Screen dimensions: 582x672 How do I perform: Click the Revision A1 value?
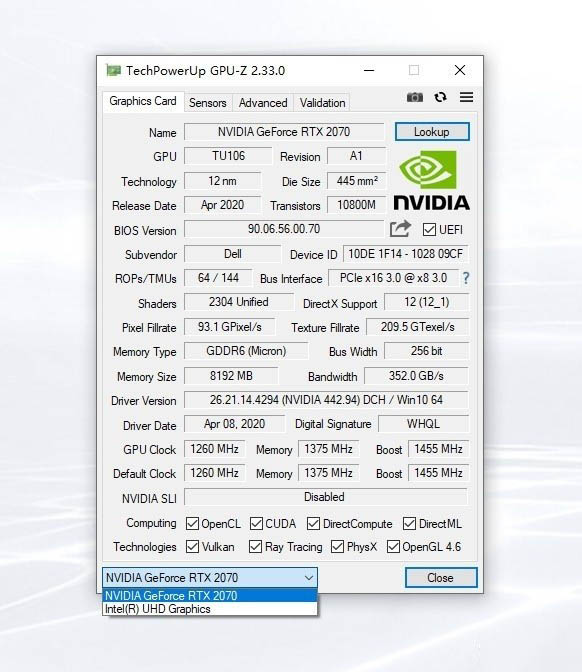(x=357, y=156)
